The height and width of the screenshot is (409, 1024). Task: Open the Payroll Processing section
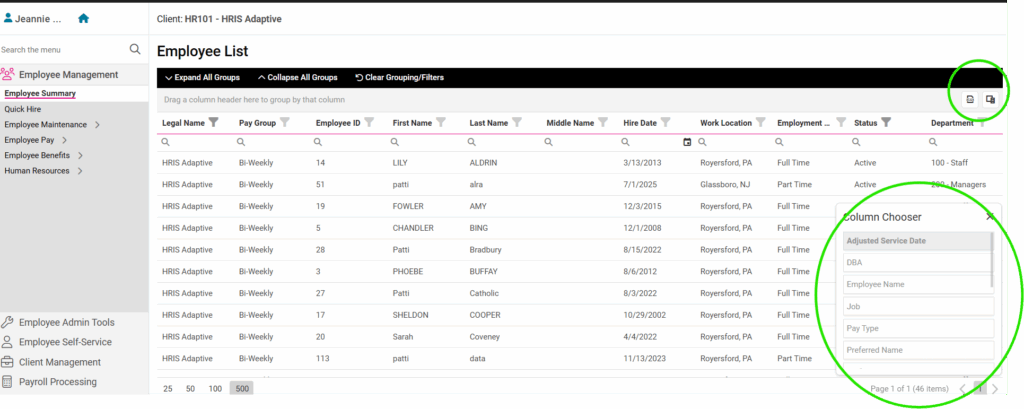pos(58,381)
